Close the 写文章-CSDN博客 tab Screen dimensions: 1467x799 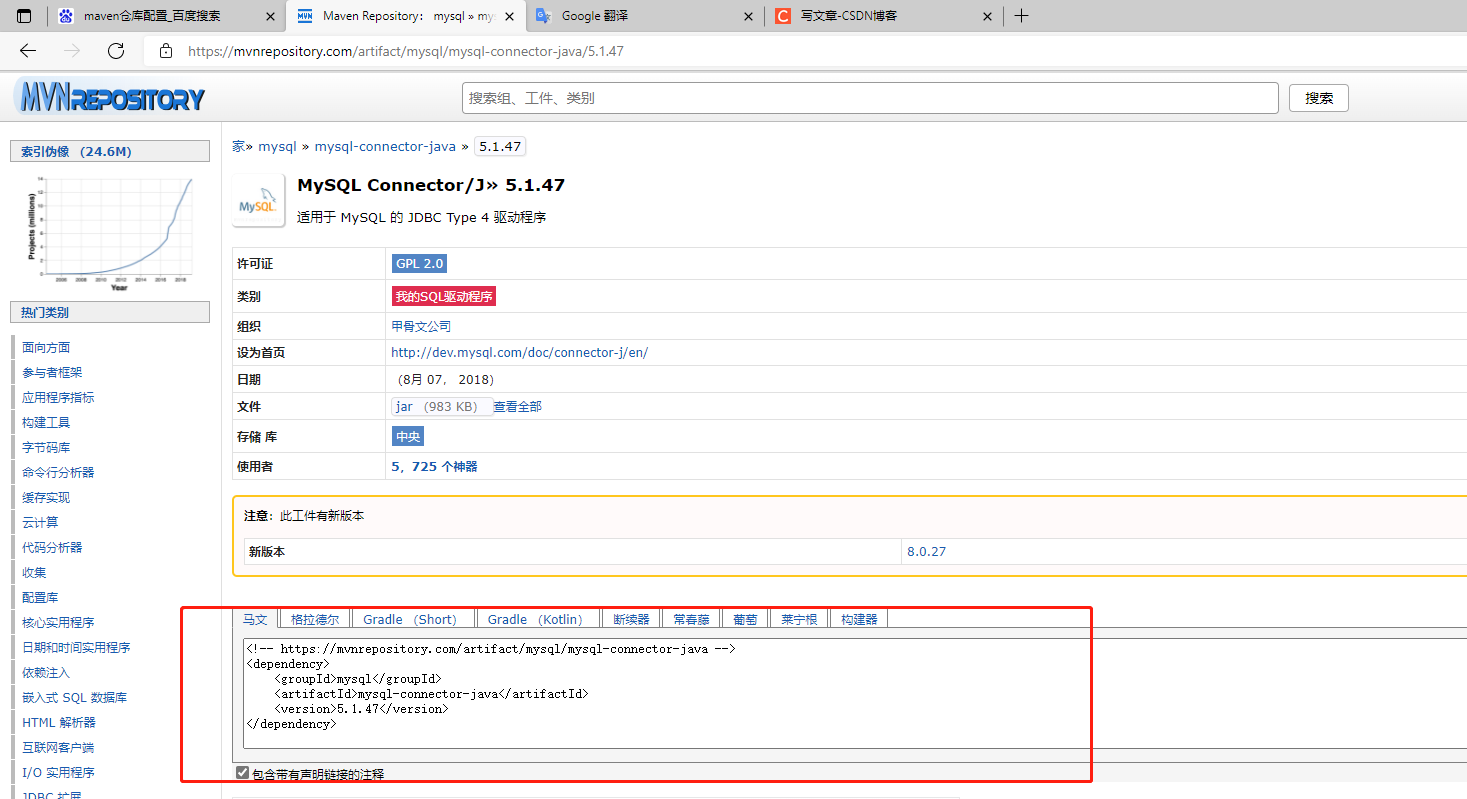pyautogui.click(x=988, y=16)
